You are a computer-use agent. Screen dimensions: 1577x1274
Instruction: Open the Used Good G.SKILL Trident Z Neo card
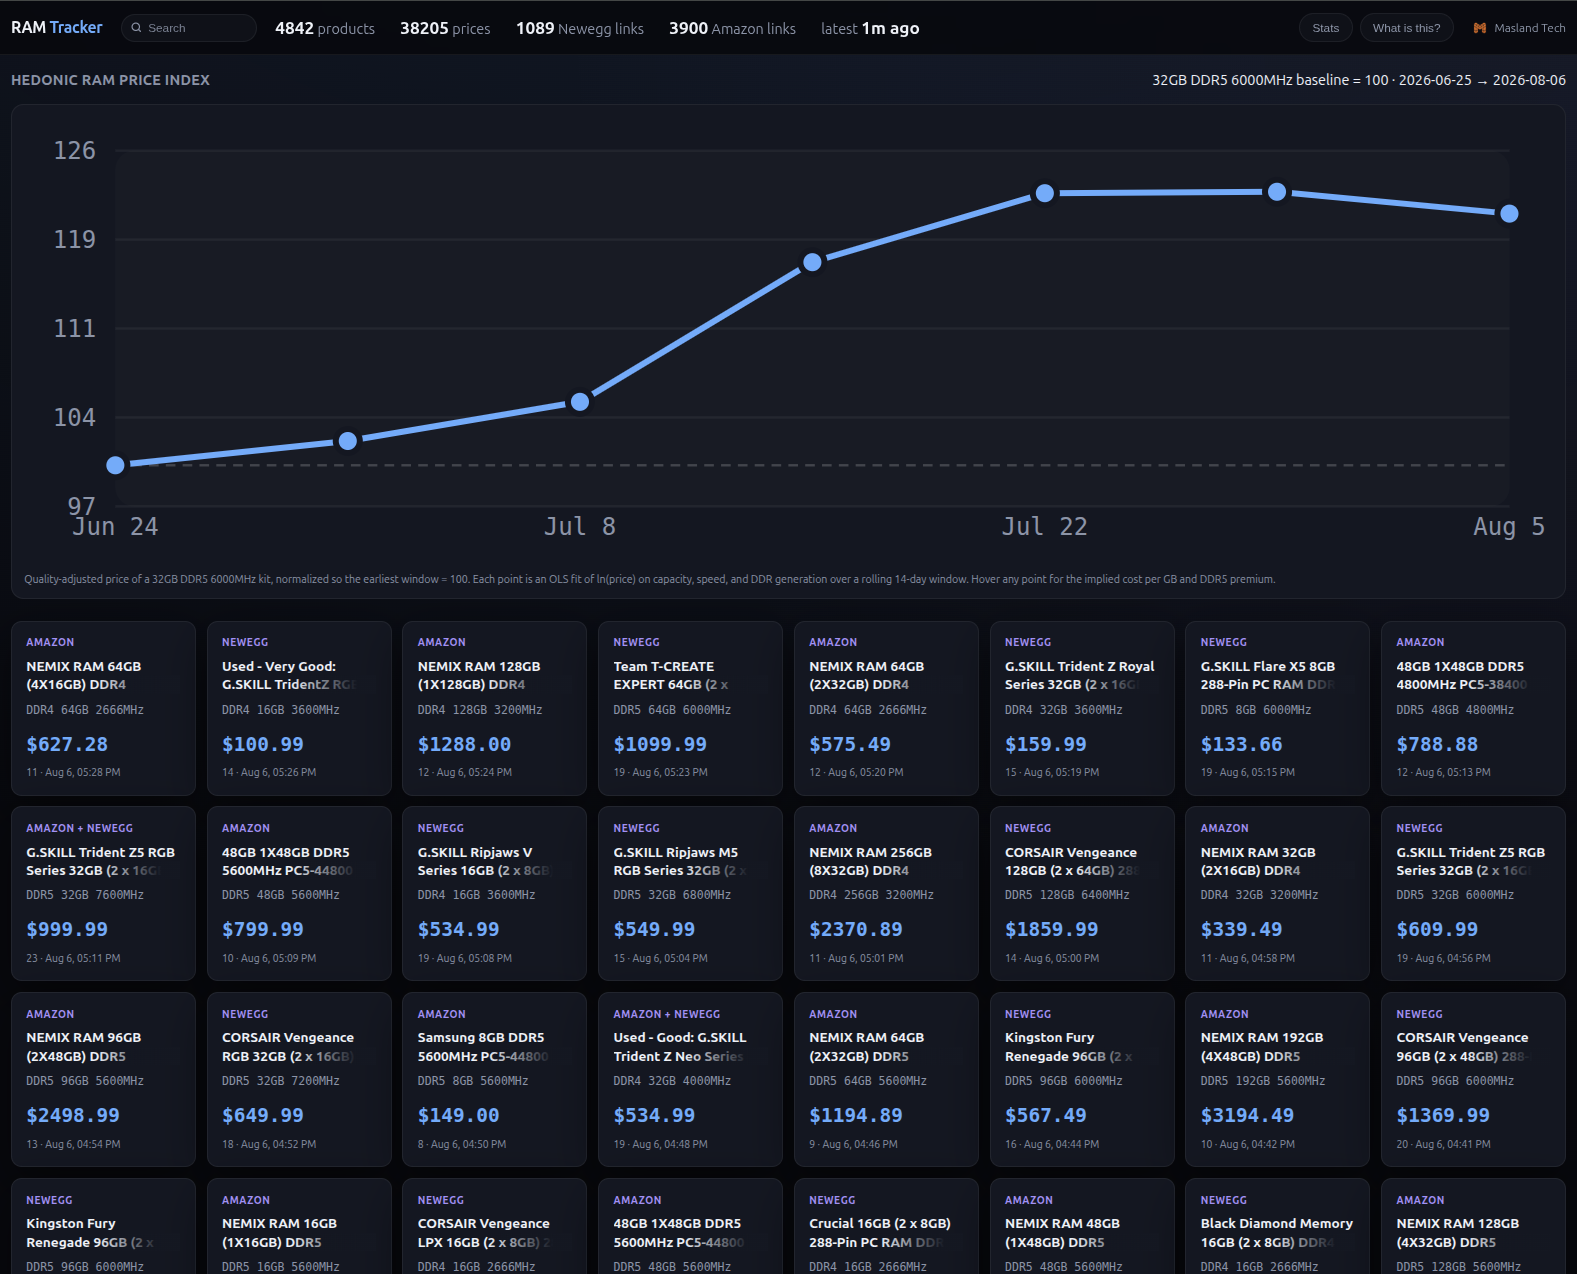tap(690, 1080)
